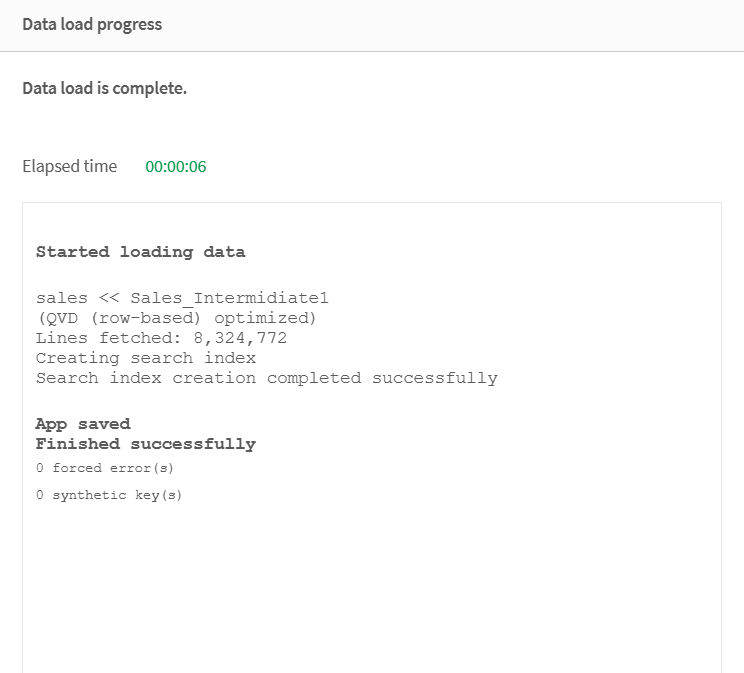Click the 'App saved' status line
744x673 pixels.
(x=83, y=424)
